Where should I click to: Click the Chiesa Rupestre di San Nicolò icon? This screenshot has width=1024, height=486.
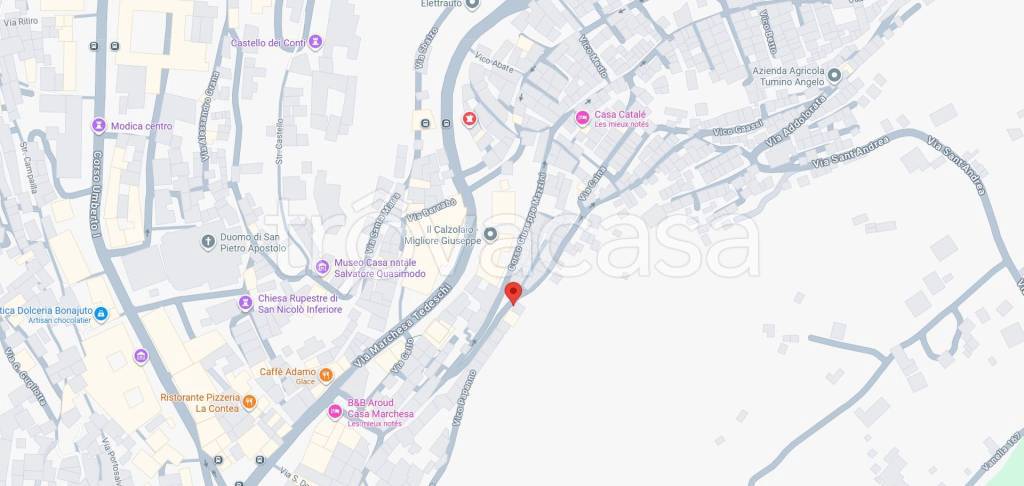pos(246,303)
